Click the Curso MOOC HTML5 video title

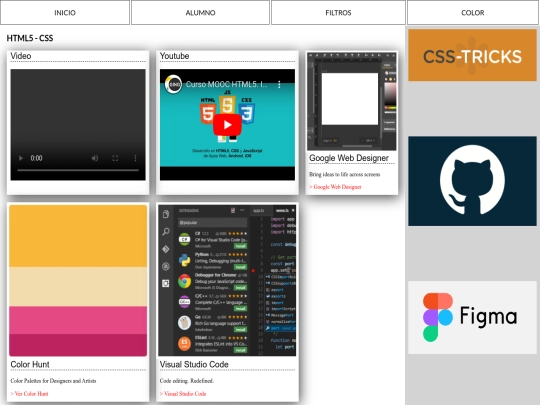pos(226,84)
